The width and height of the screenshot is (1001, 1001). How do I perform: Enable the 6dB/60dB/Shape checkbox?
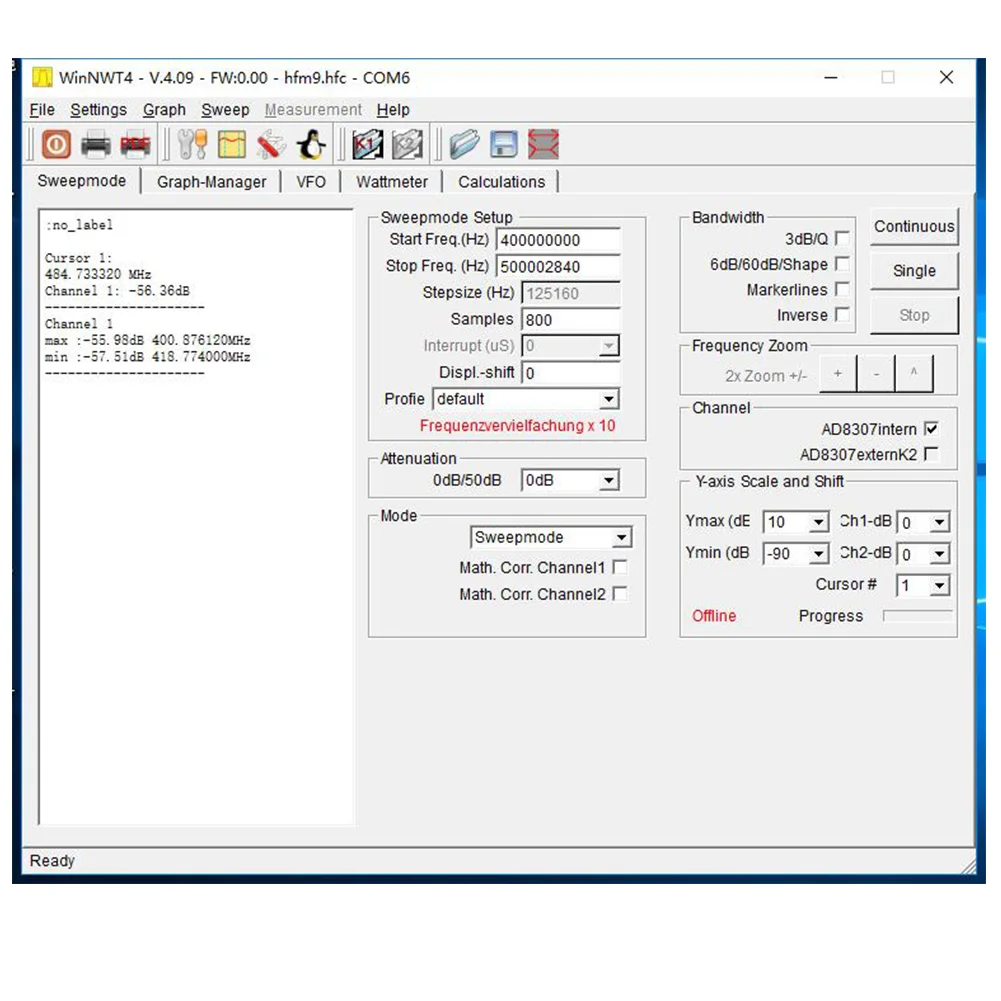(x=842, y=264)
